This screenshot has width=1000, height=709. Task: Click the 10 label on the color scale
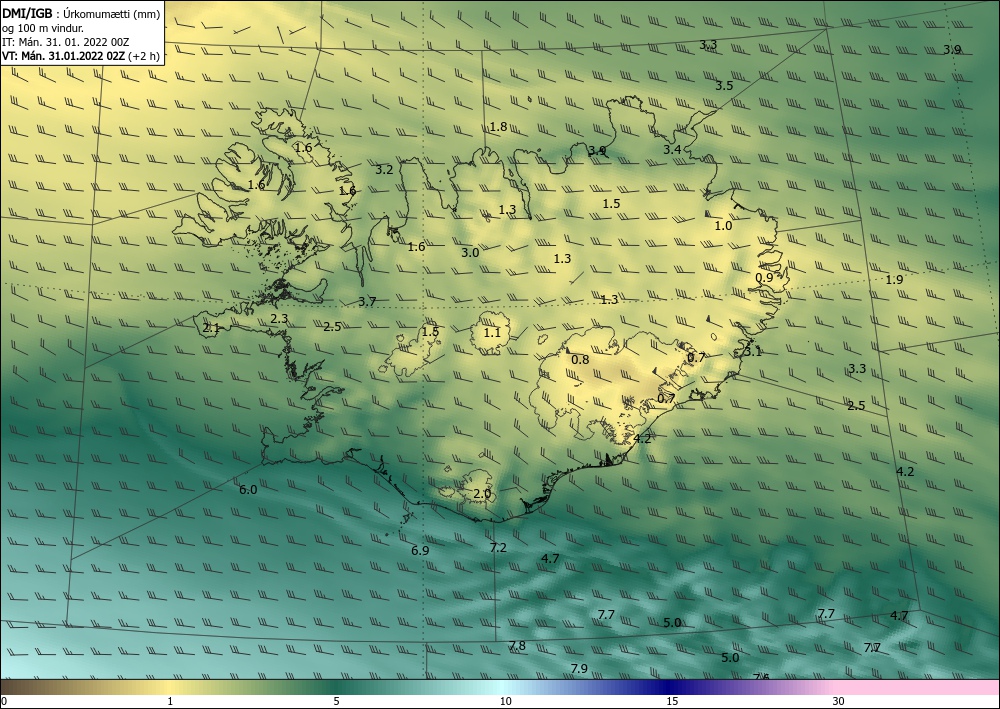click(x=506, y=702)
